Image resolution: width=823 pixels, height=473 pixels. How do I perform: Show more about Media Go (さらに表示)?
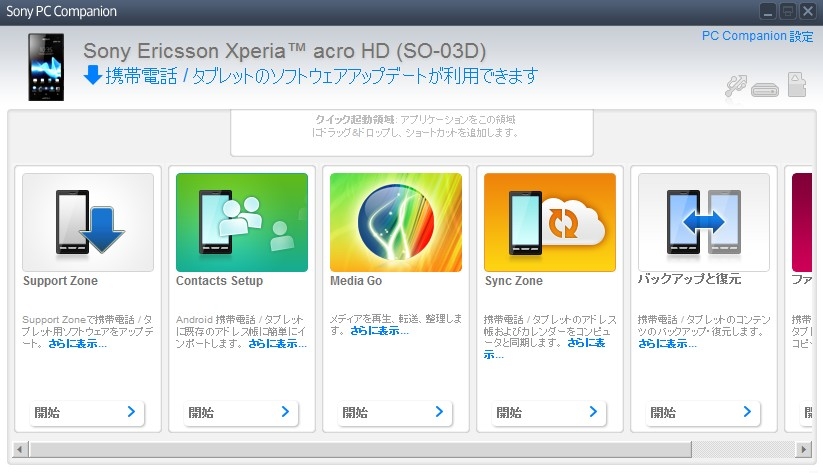379,331
